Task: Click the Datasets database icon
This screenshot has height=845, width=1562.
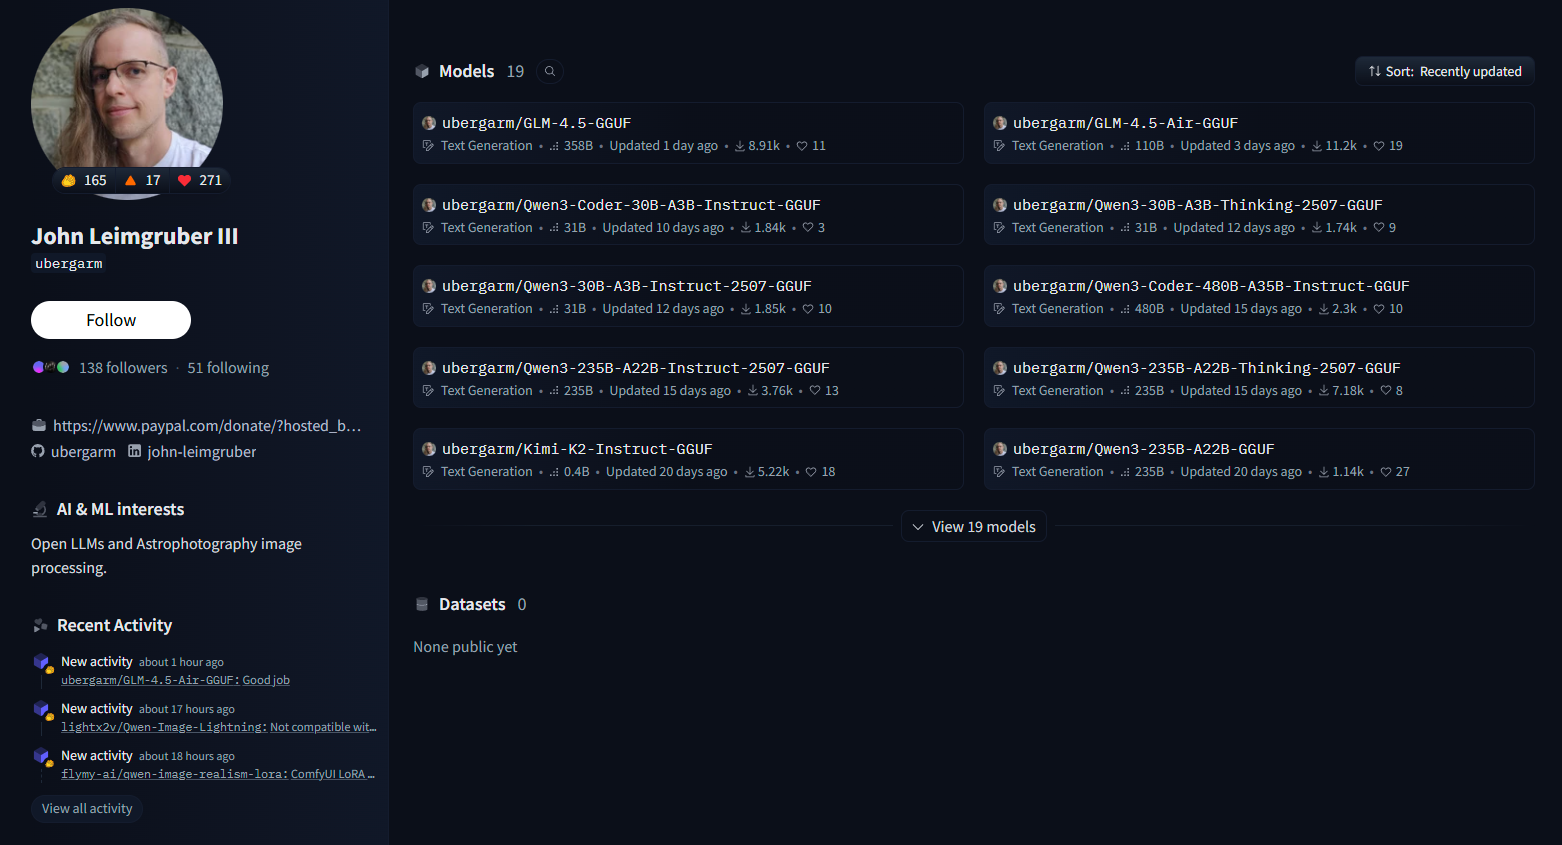Action: (422, 604)
